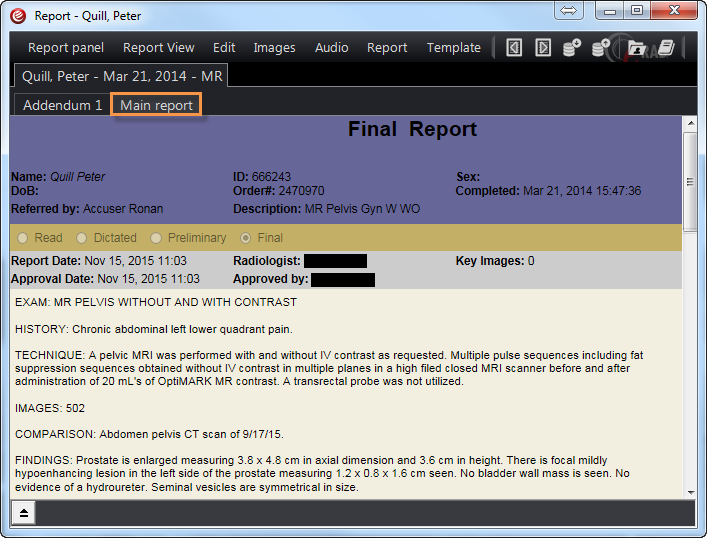This screenshot has width=707, height=538.
Task: Select the Dictated status radio button
Action: (85, 238)
